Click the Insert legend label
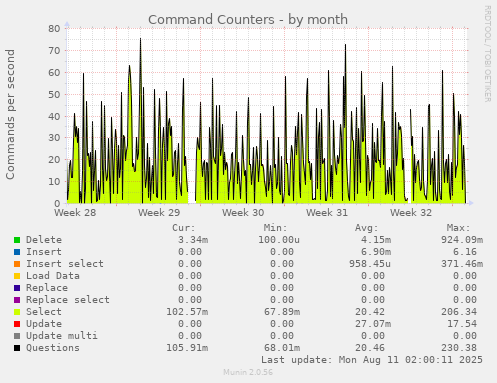The image size is (497, 383). [44, 252]
